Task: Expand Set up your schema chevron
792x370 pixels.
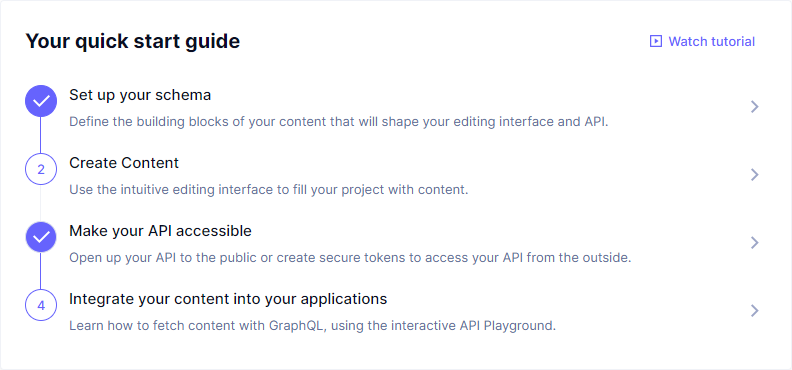Action: point(755,107)
